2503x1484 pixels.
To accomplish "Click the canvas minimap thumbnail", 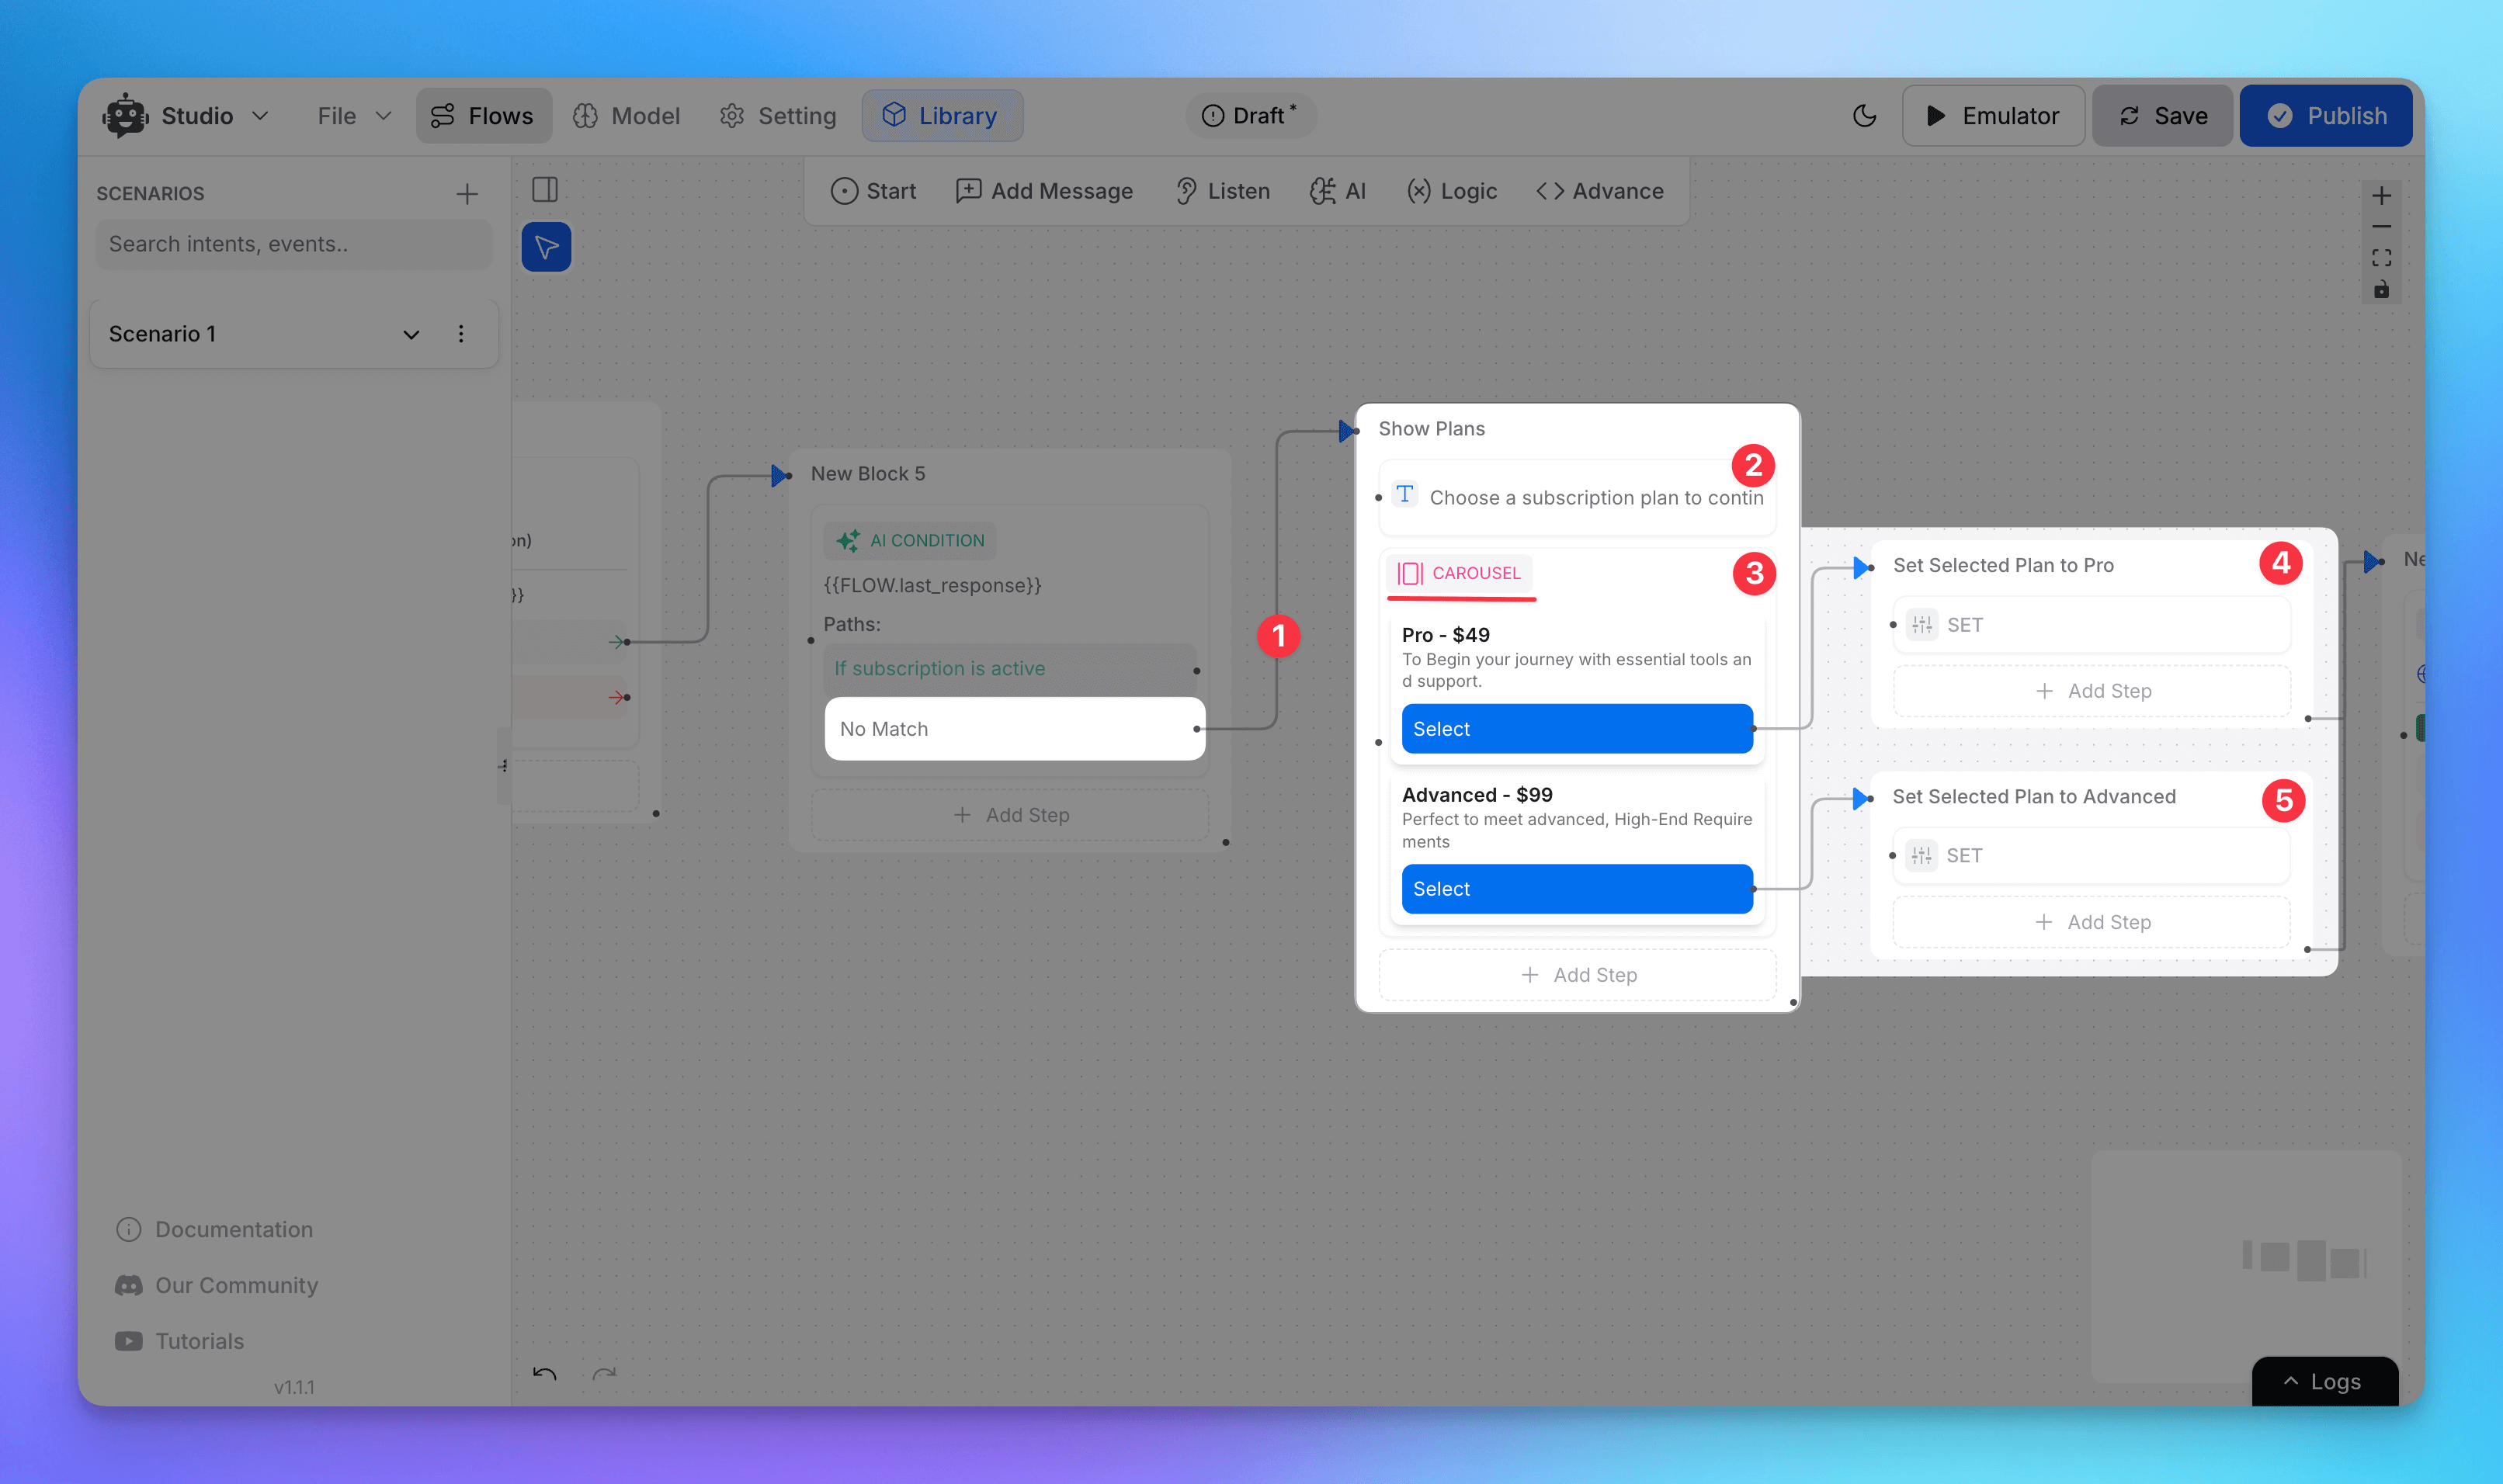I will 2246,1266.
